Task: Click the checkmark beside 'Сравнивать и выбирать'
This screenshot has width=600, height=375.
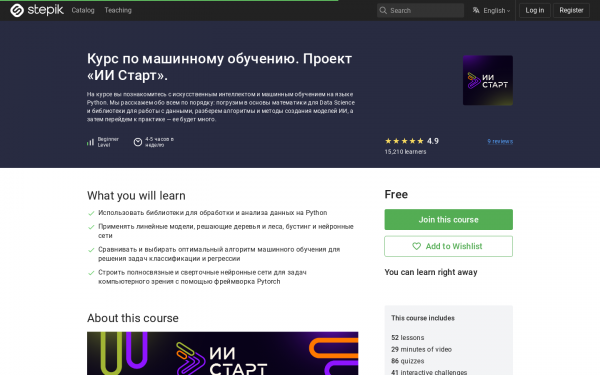Action: tap(91, 250)
